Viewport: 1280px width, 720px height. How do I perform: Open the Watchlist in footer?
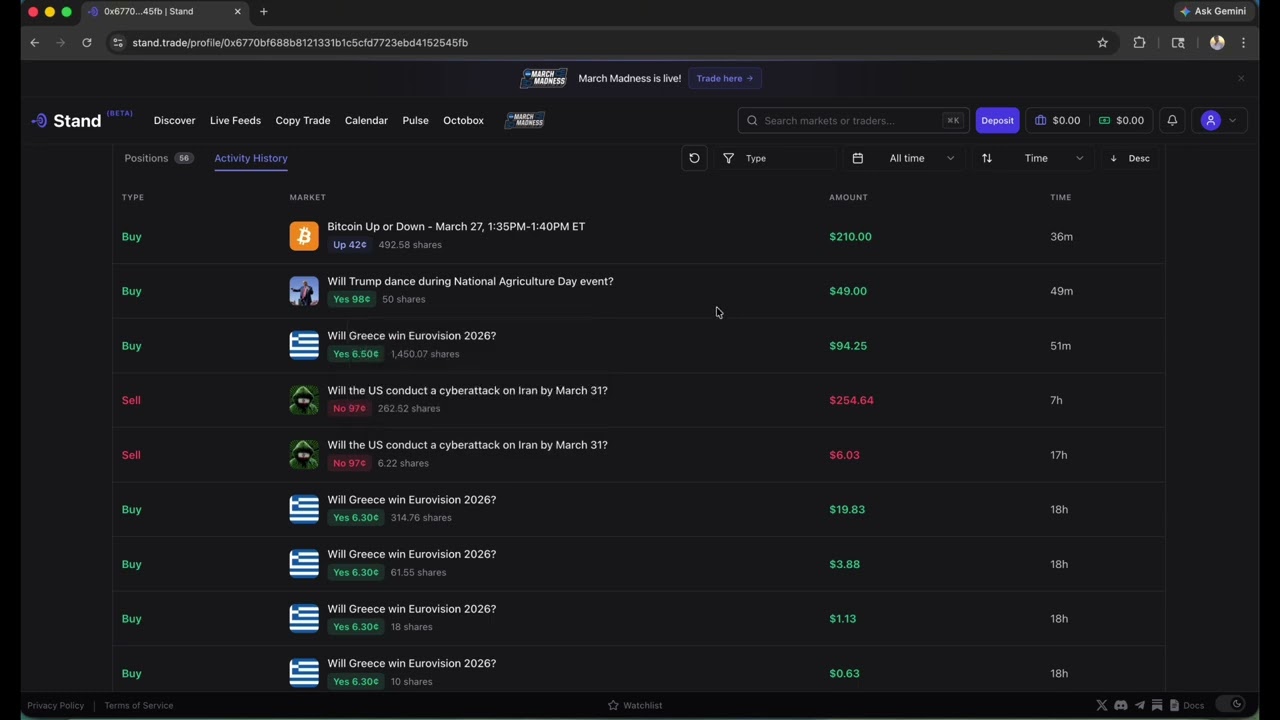[635, 705]
